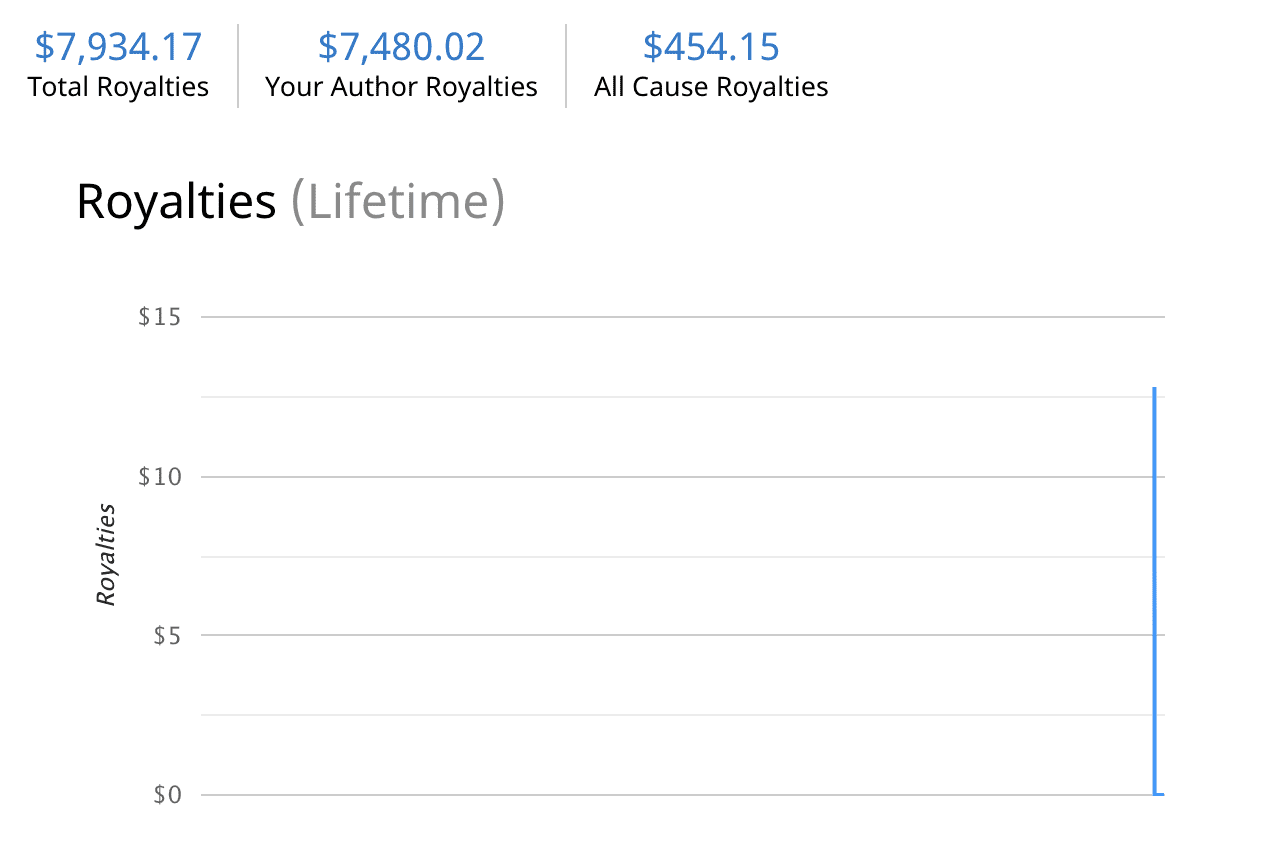Click divider between Author and Cause Royalties
This screenshot has width=1284, height=850.
click(x=566, y=66)
